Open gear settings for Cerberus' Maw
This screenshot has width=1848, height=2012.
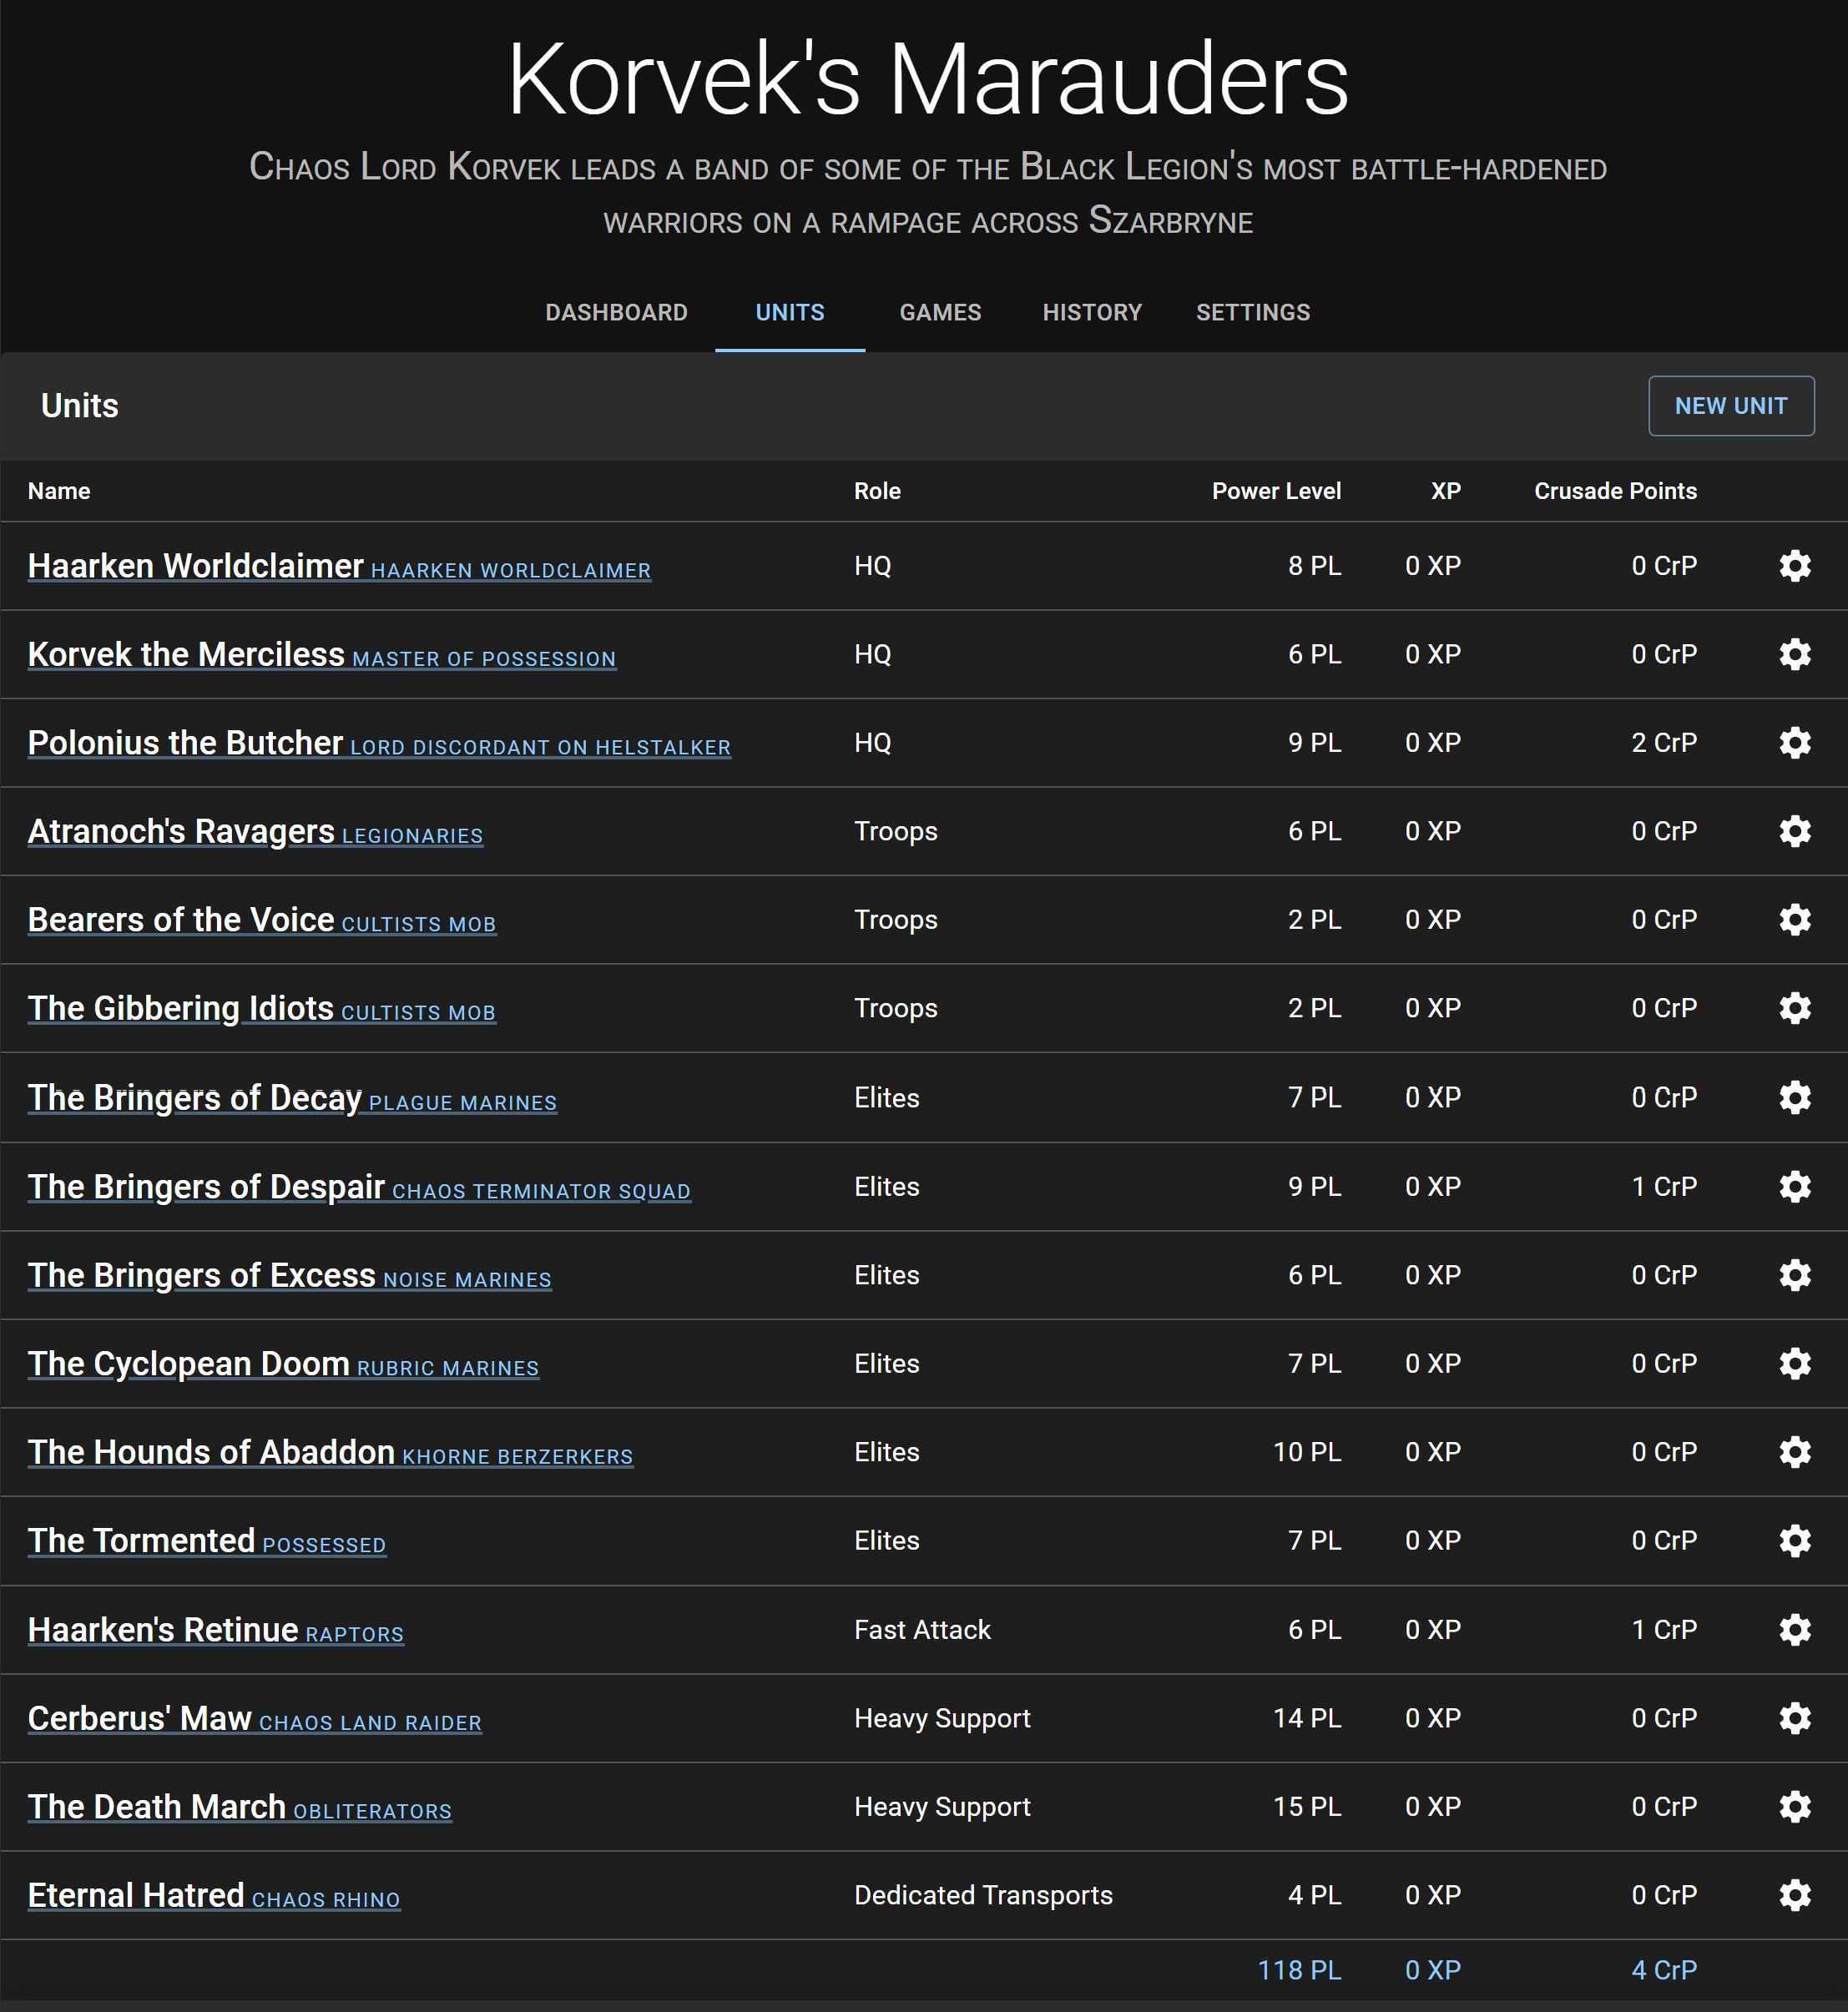click(1795, 1718)
